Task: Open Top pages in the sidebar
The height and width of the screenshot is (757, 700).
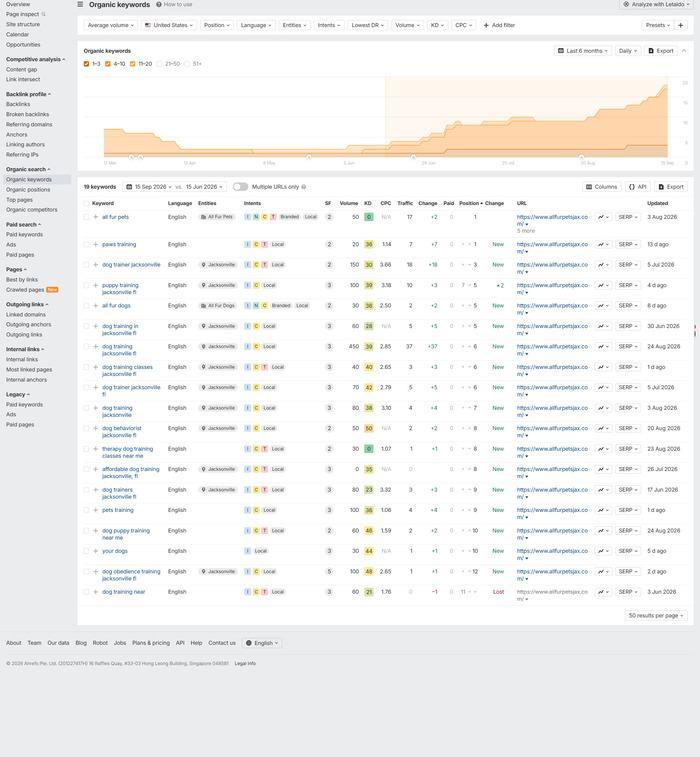Action: (x=19, y=200)
